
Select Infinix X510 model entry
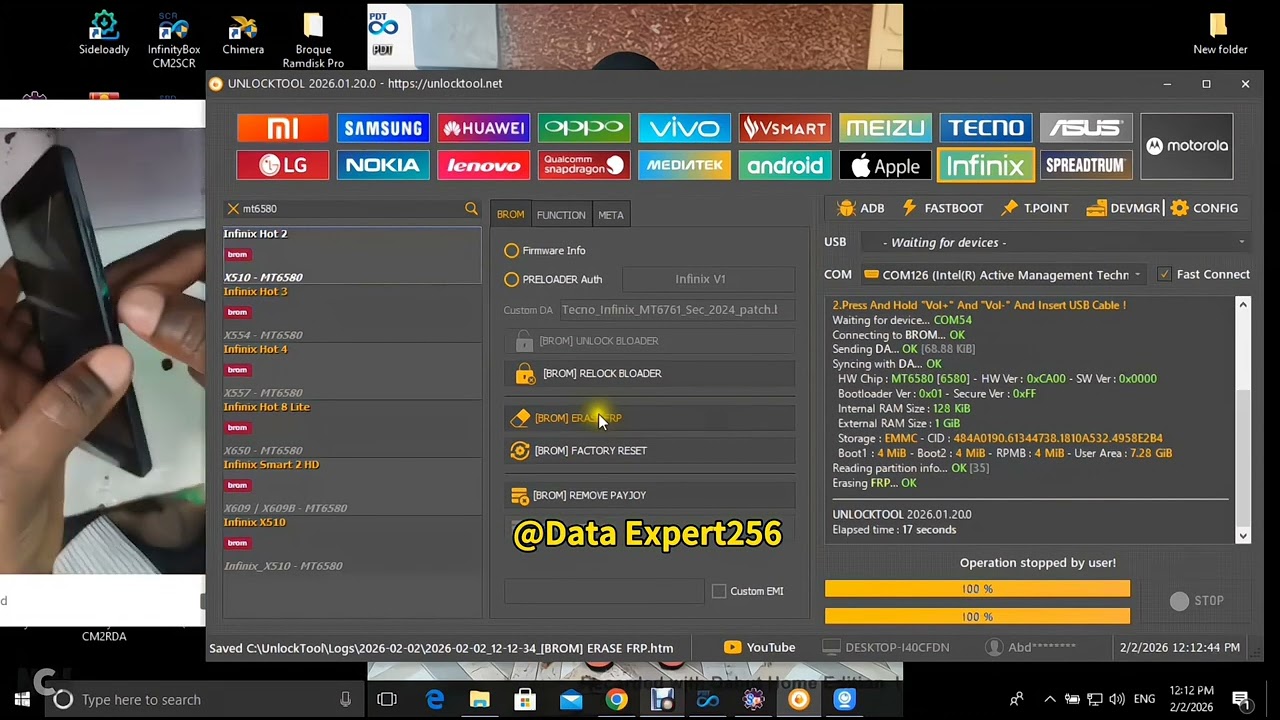point(352,545)
